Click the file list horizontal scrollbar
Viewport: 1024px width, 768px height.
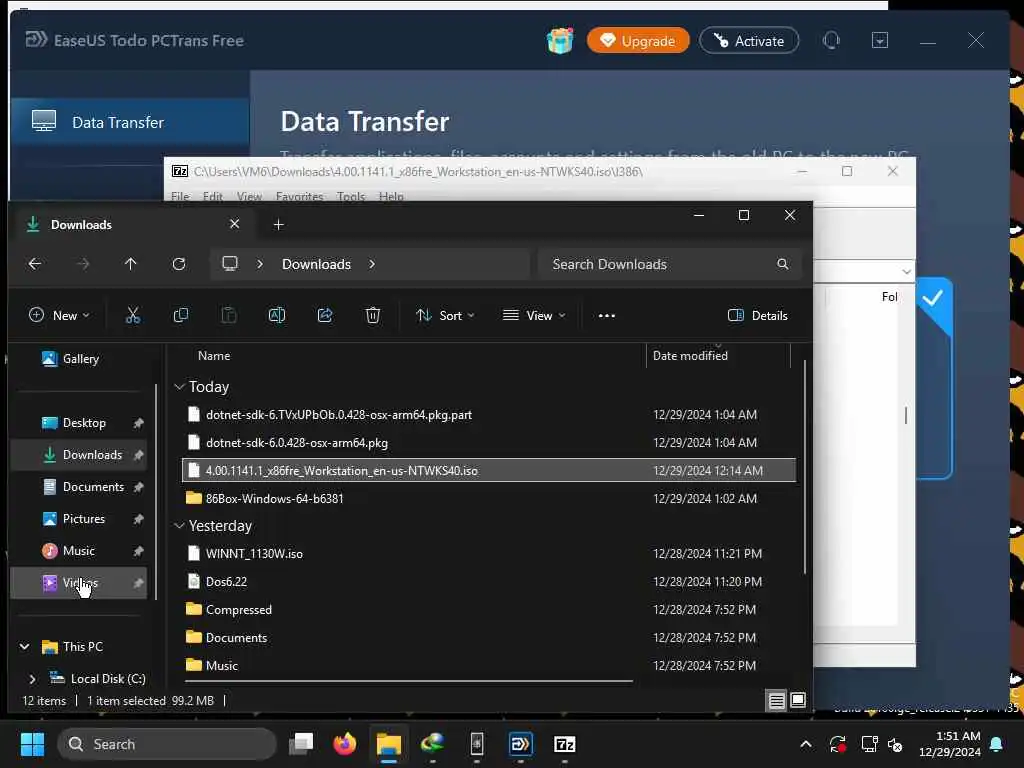(409, 681)
